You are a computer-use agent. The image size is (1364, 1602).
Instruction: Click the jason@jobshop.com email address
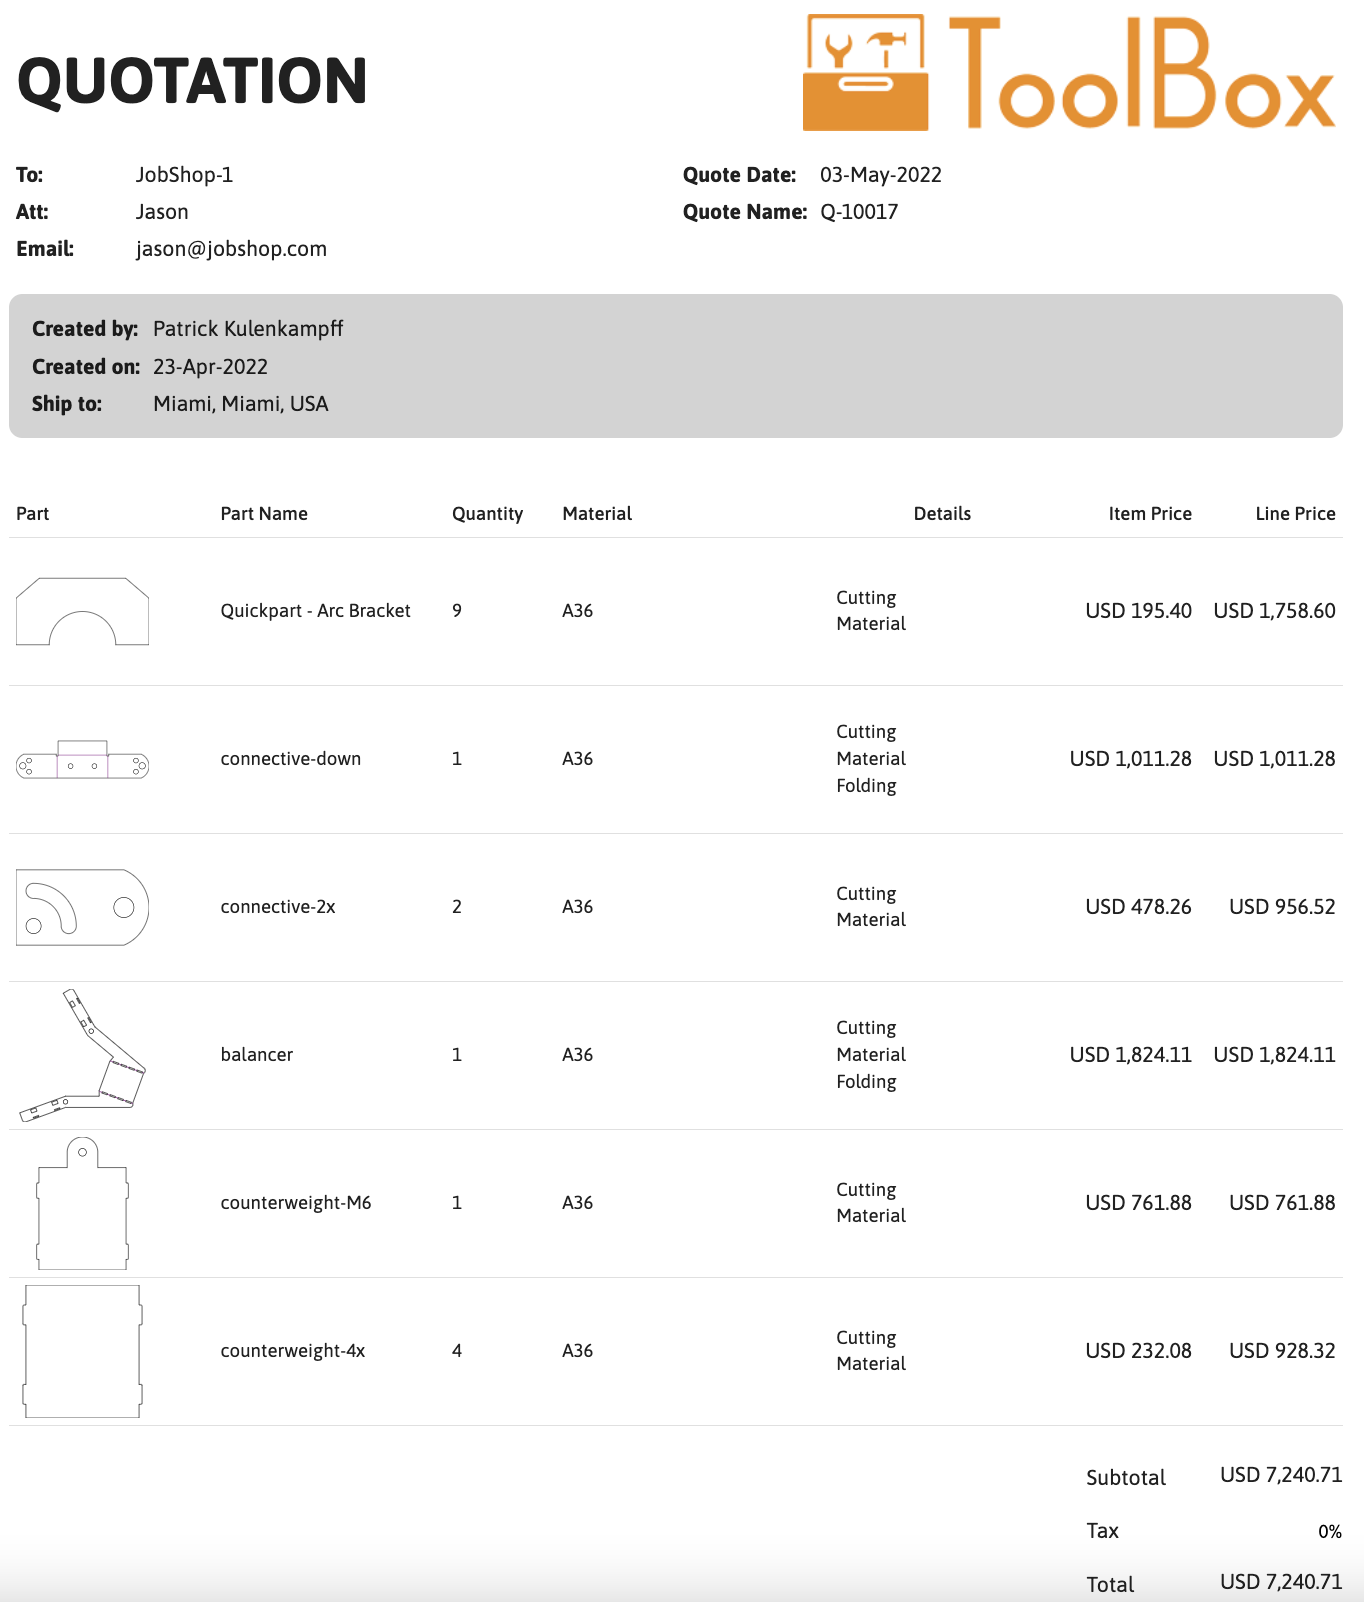point(231,249)
